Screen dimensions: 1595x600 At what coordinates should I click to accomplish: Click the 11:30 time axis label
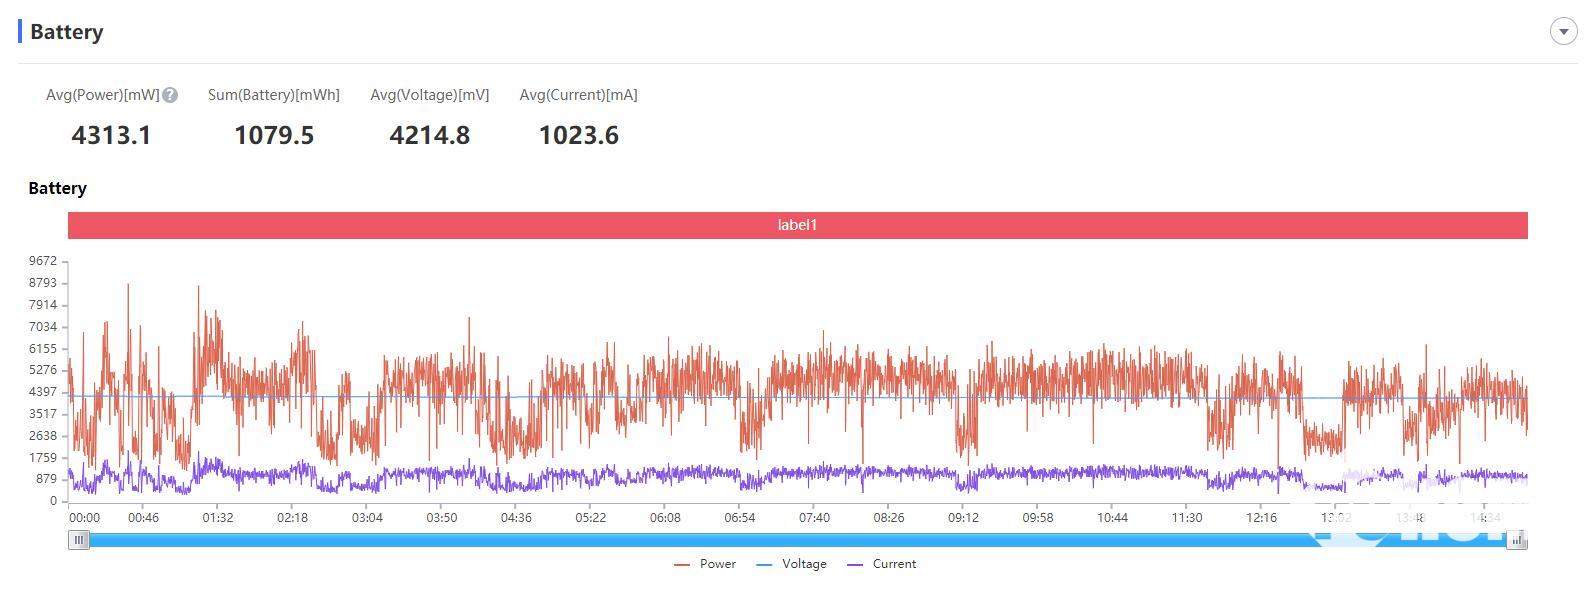[1187, 518]
